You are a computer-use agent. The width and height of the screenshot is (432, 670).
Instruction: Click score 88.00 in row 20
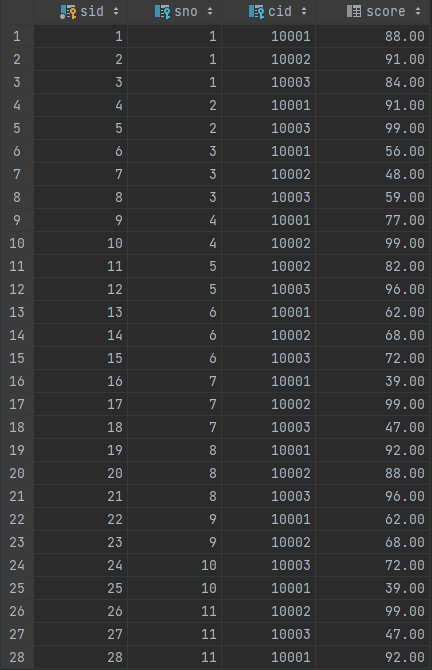tap(373, 473)
